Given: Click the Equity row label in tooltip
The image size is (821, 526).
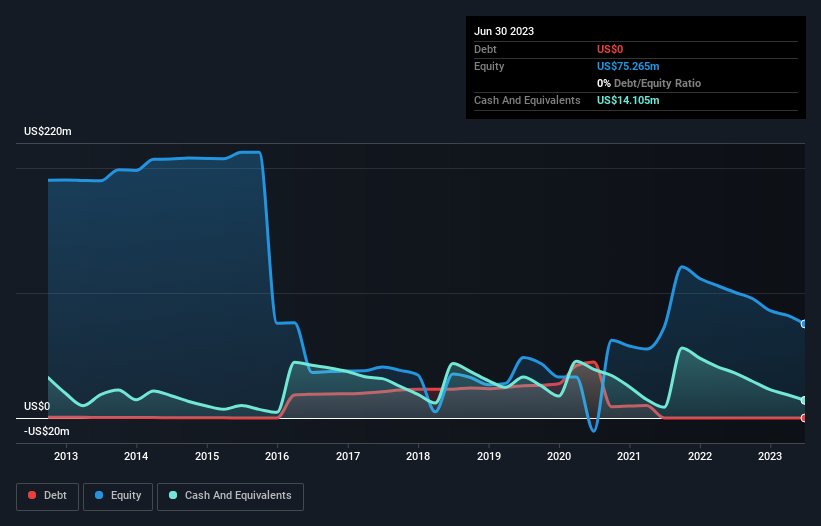Looking at the screenshot, I should pos(489,66).
